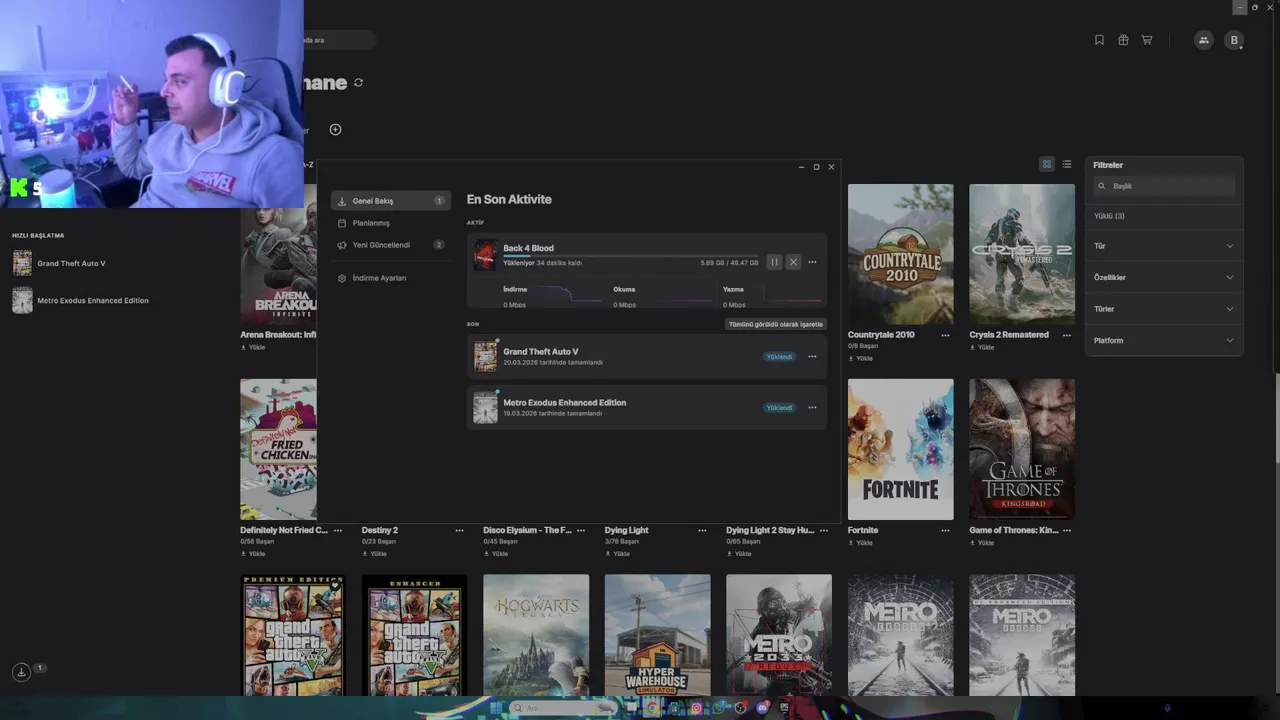Screen dimensions: 1280x720
Task: Open Game of Thrones Kingsroad options menu
Action: click(x=1067, y=530)
